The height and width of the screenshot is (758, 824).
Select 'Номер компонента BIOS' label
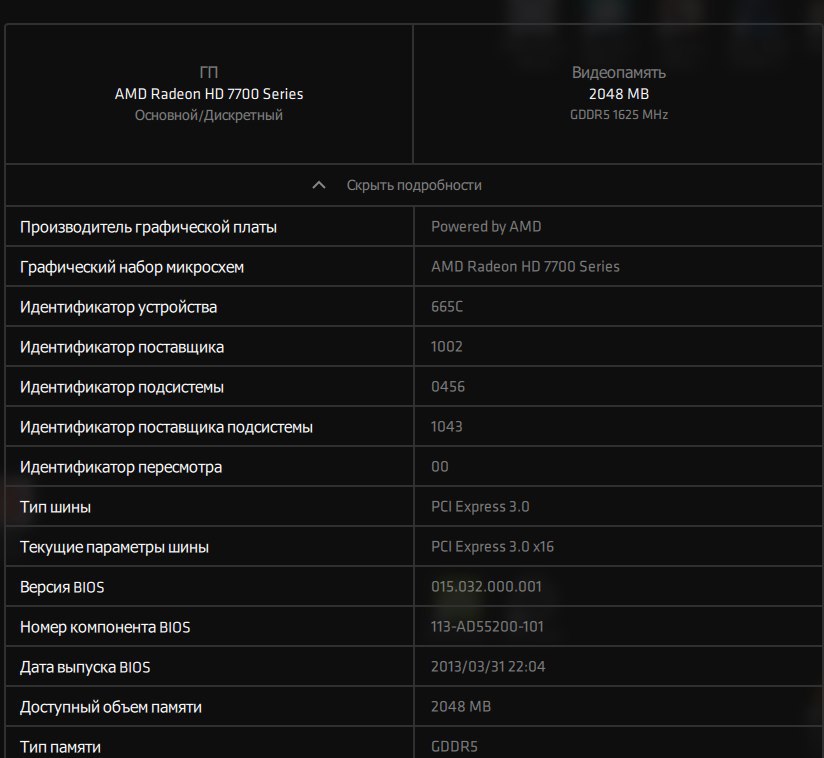pyautogui.click(x=105, y=627)
